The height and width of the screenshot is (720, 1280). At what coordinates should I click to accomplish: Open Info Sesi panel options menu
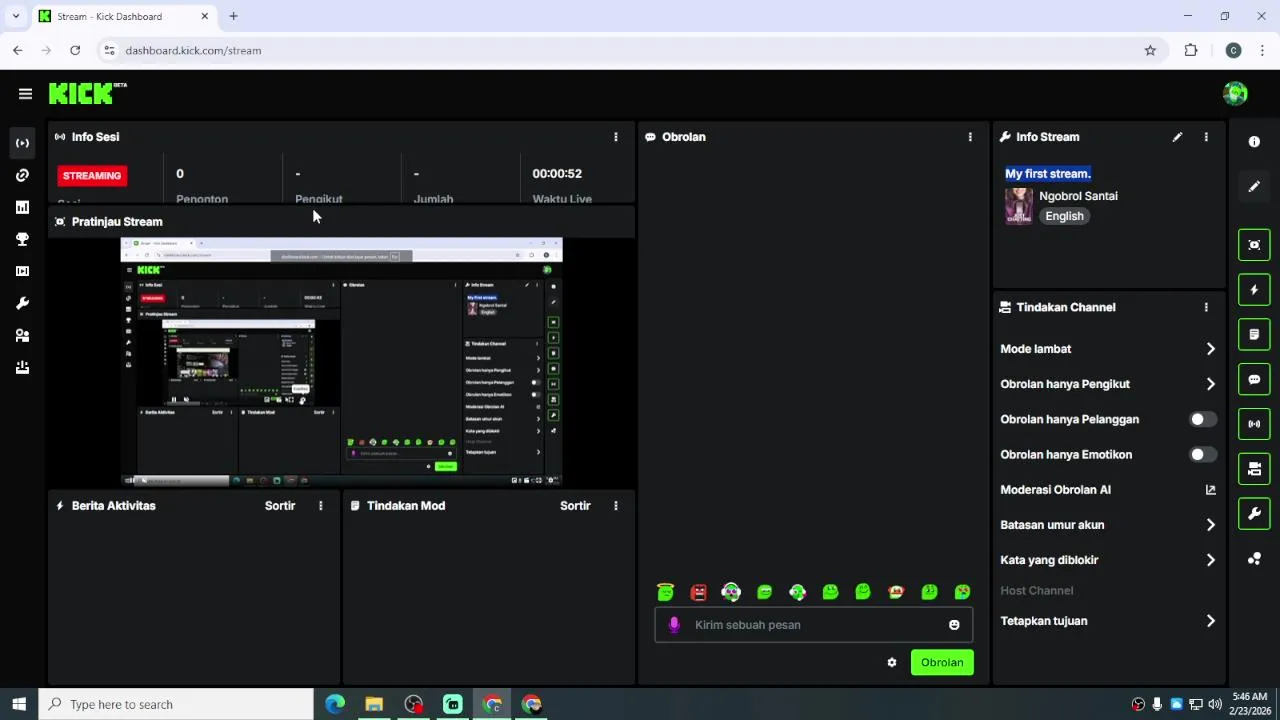(616, 137)
